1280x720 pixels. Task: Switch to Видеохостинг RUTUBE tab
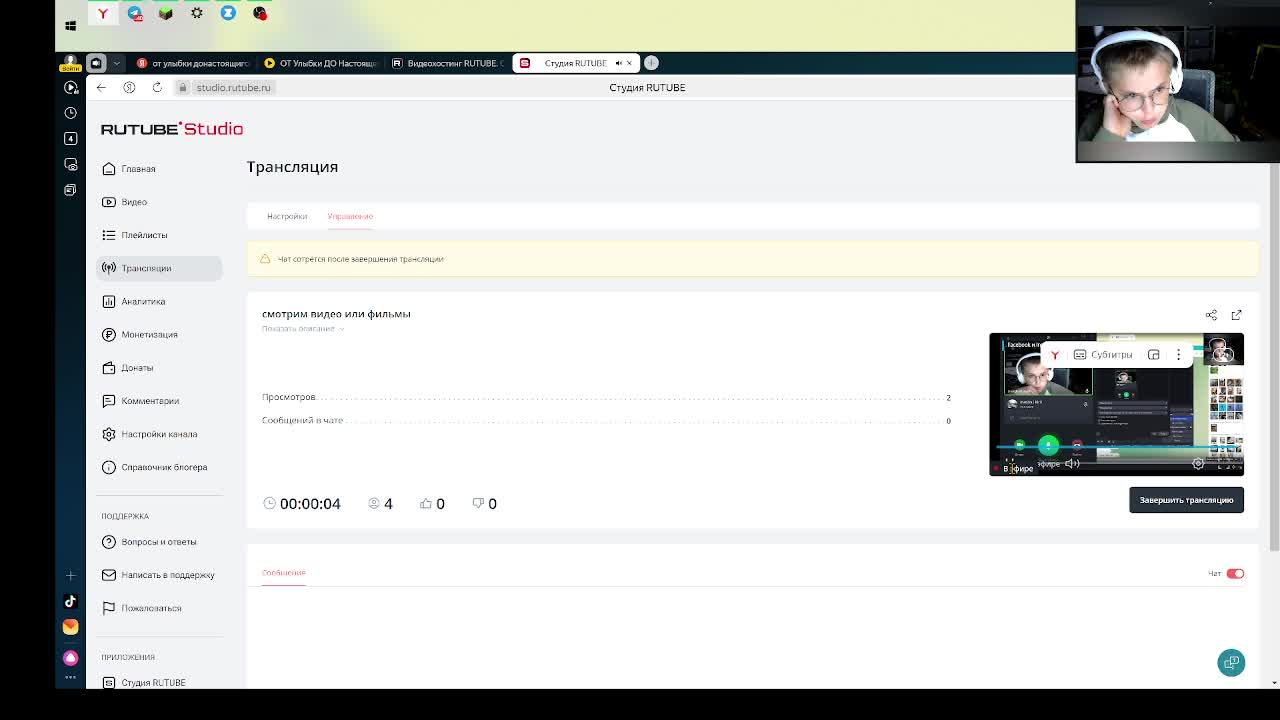(x=449, y=63)
